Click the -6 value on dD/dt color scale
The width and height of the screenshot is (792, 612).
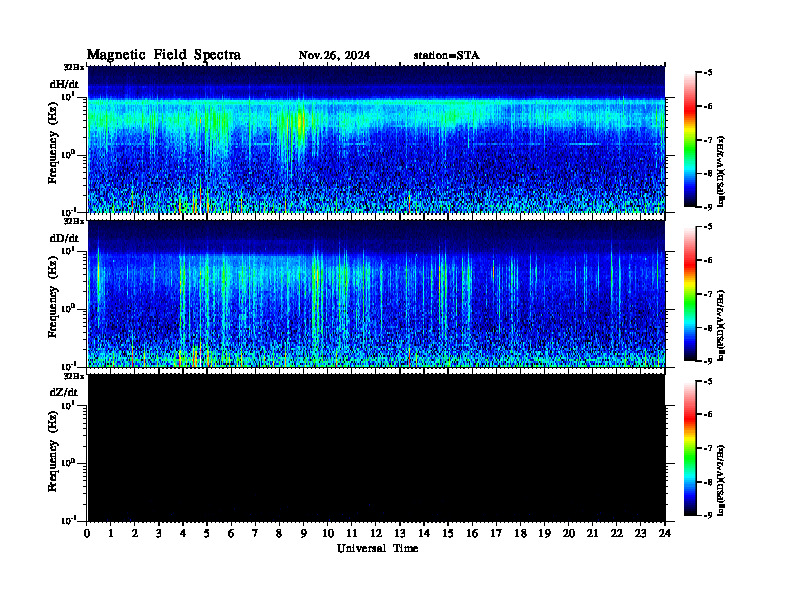pyautogui.click(x=708, y=261)
